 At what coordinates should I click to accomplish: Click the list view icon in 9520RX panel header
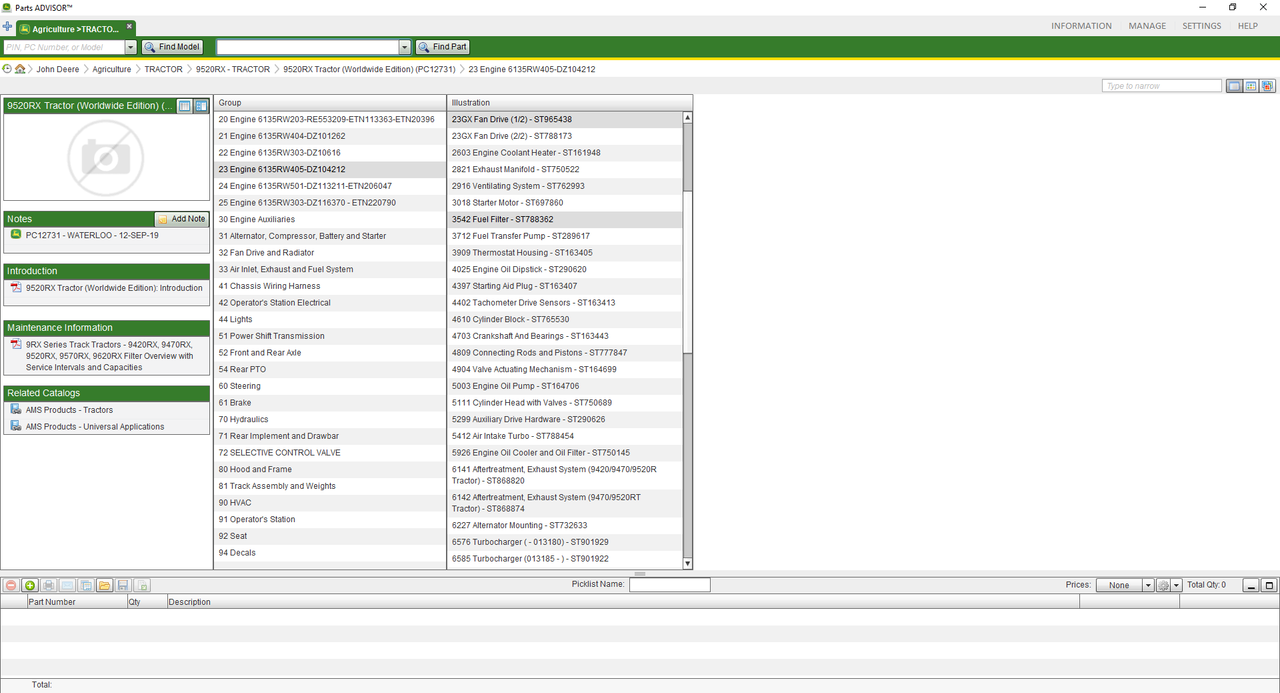tap(184, 106)
